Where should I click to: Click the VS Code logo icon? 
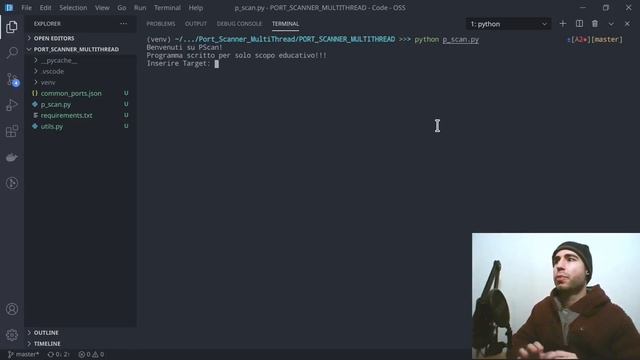[9, 7]
